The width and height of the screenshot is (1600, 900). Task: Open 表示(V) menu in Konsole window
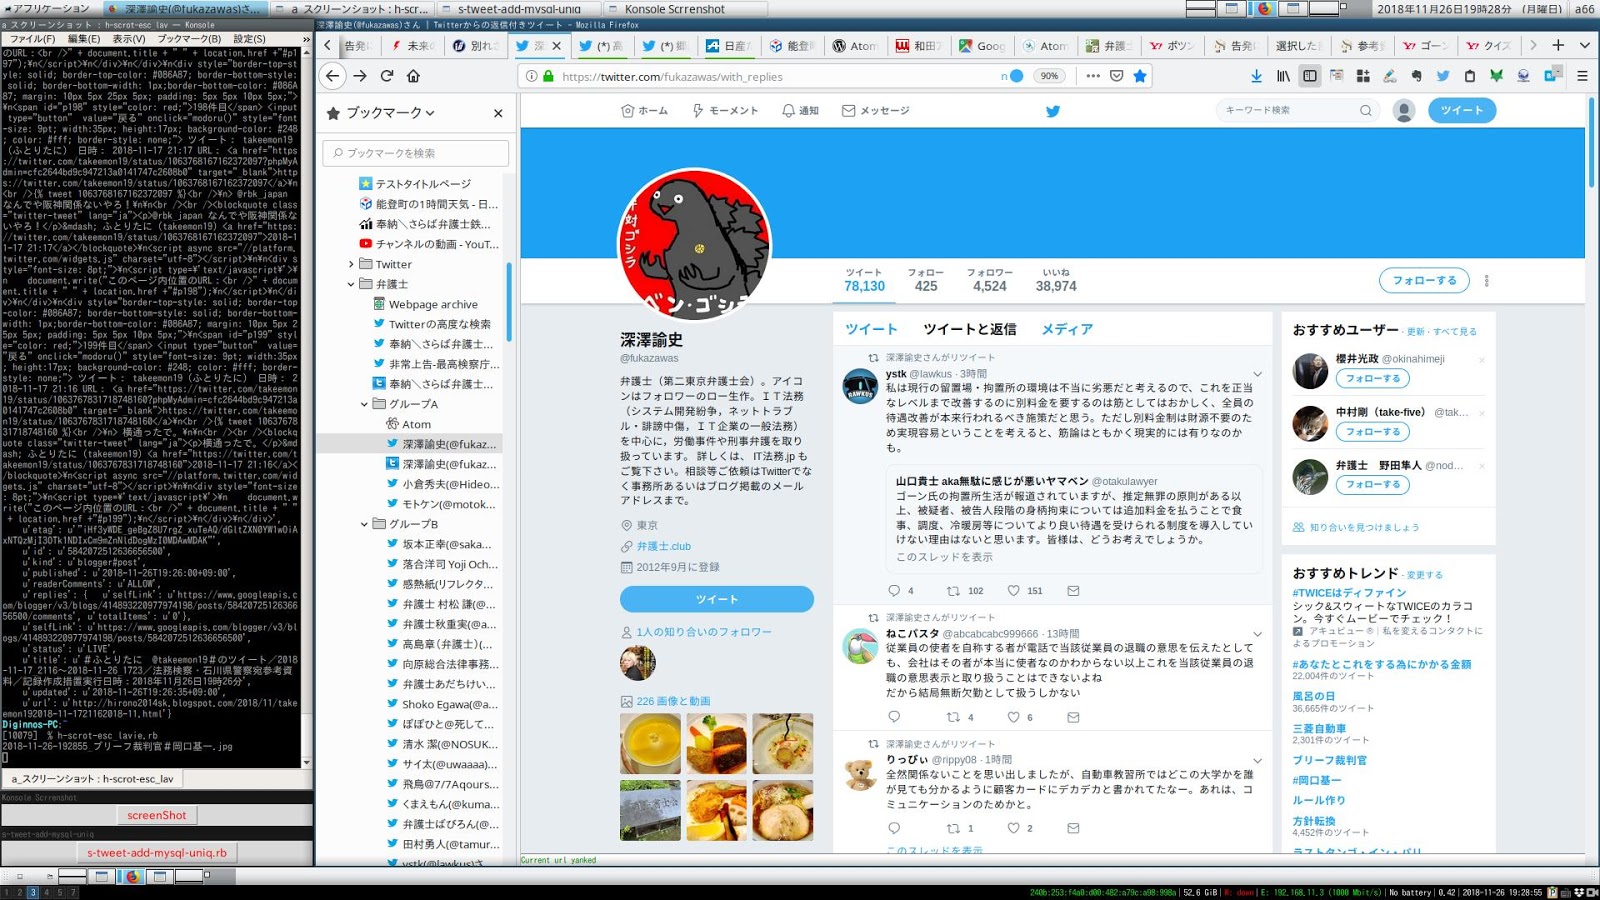(128, 39)
